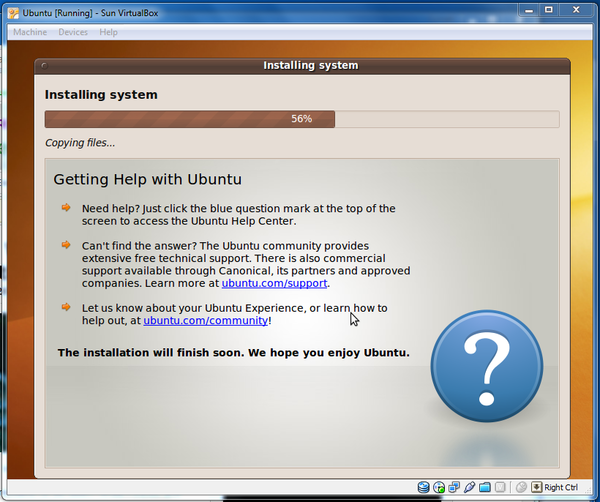Screen dimensions: 600x502
Task: Click the virtualization status icon
Action: click(x=500, y=487)
